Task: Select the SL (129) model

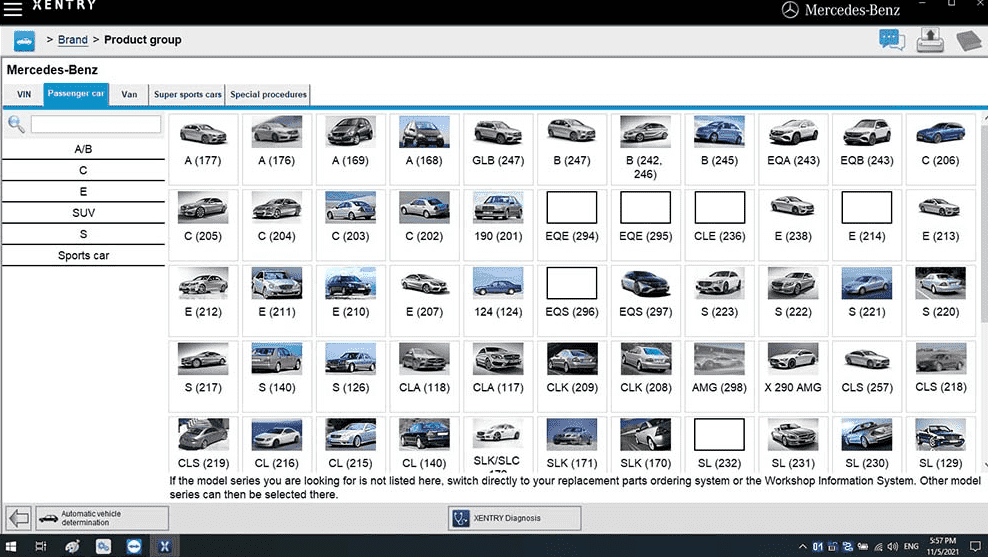Action: coord(940,444)
